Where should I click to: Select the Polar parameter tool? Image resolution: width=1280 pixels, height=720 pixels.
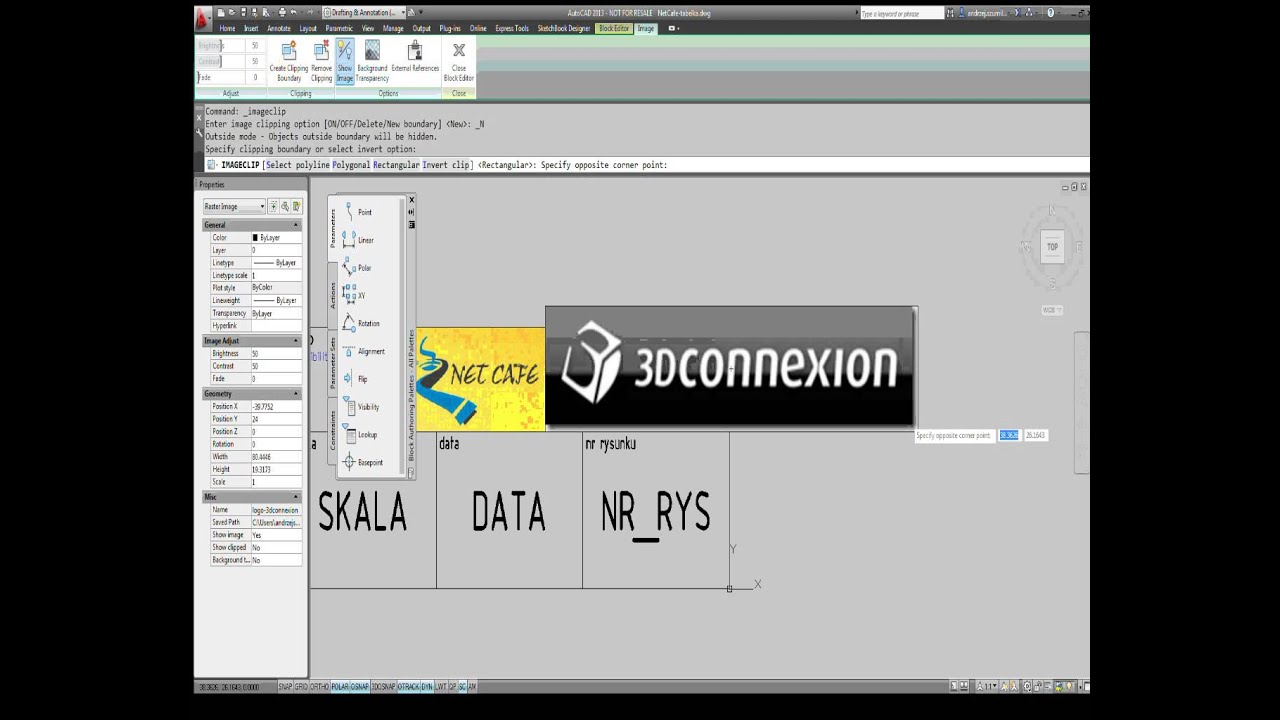tap(357, 268)
